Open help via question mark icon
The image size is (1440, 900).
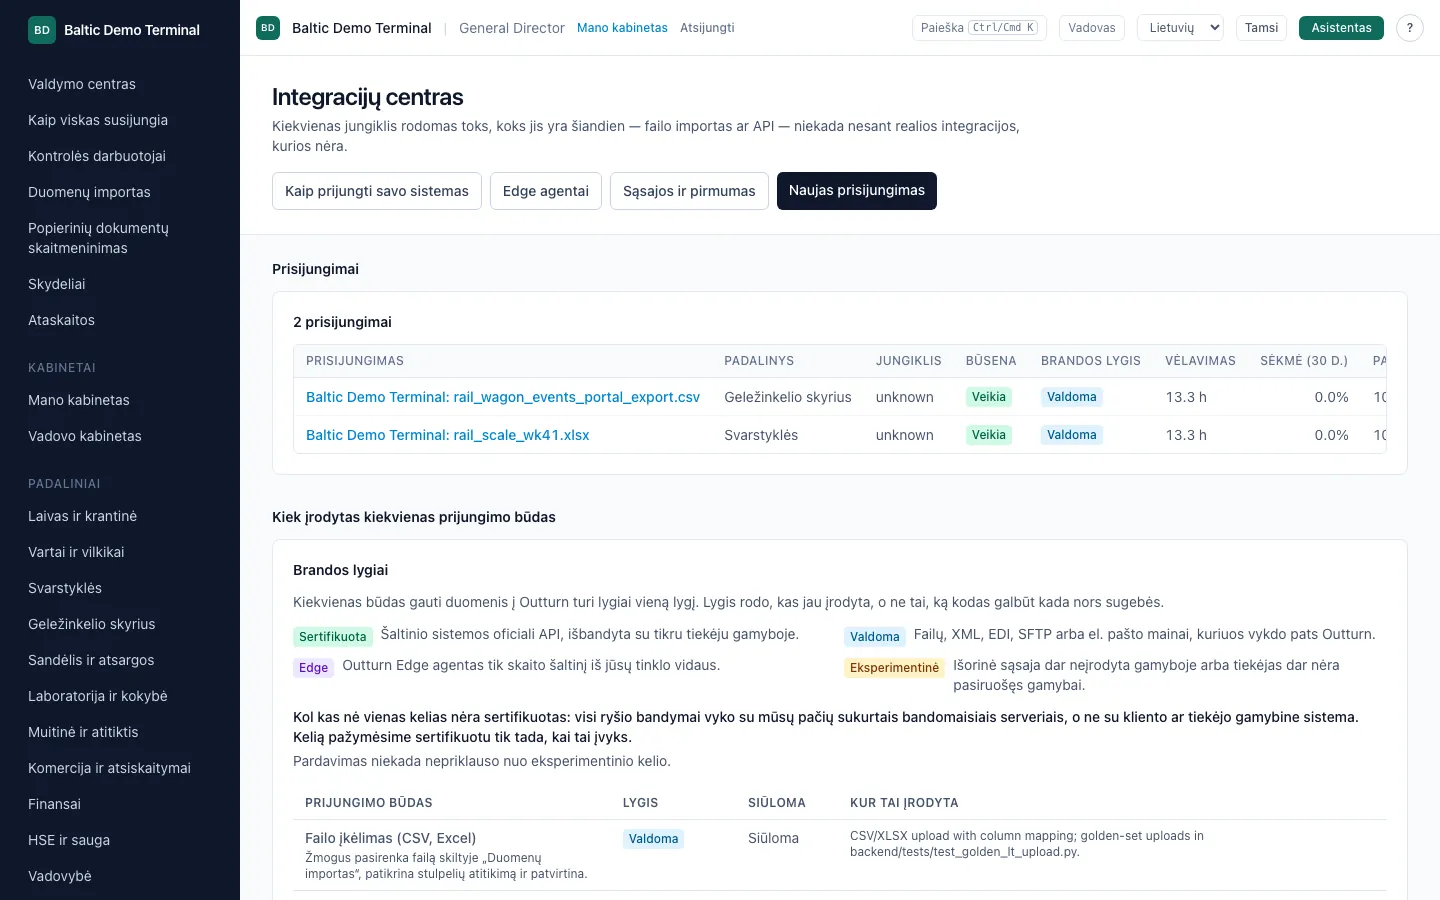coord(1409,28)
